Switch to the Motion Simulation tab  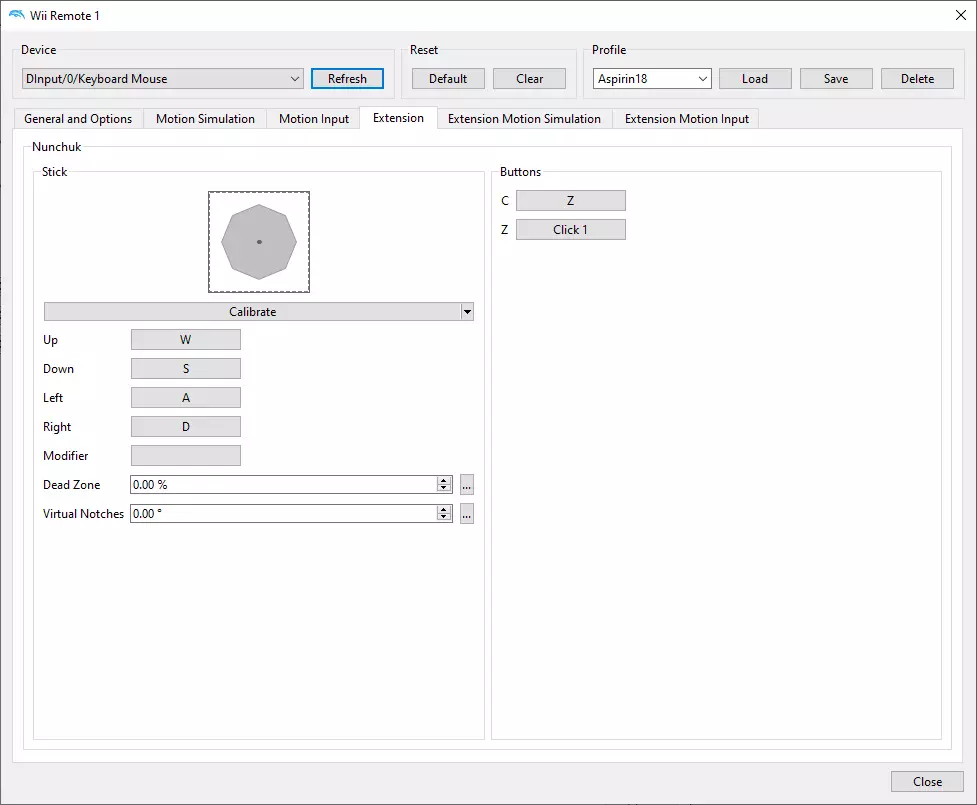click(205, 119)
